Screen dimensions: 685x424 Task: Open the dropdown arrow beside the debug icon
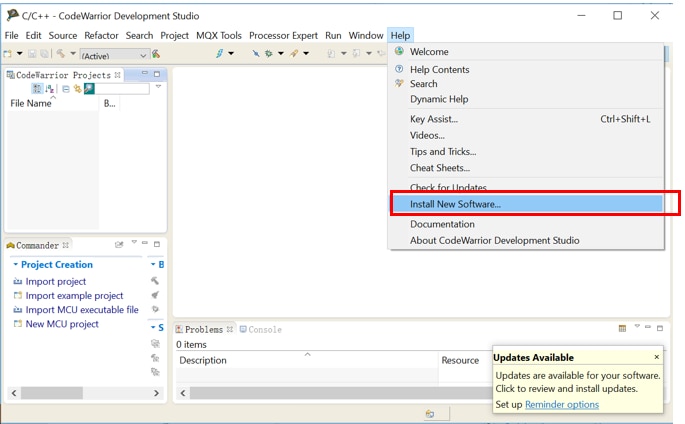pos(281,54)
